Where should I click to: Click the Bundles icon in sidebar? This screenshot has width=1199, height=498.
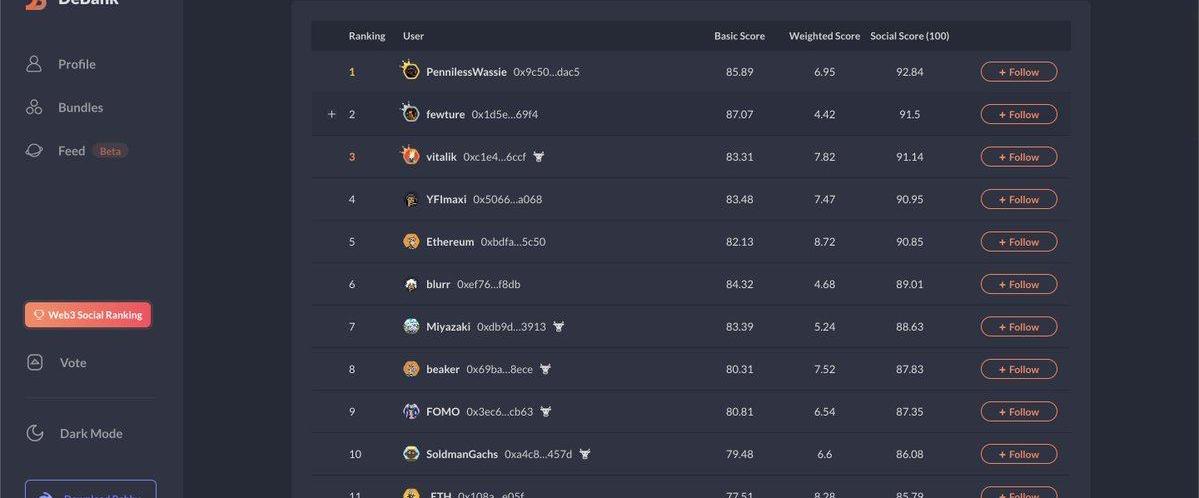click(x=34, y=107)
